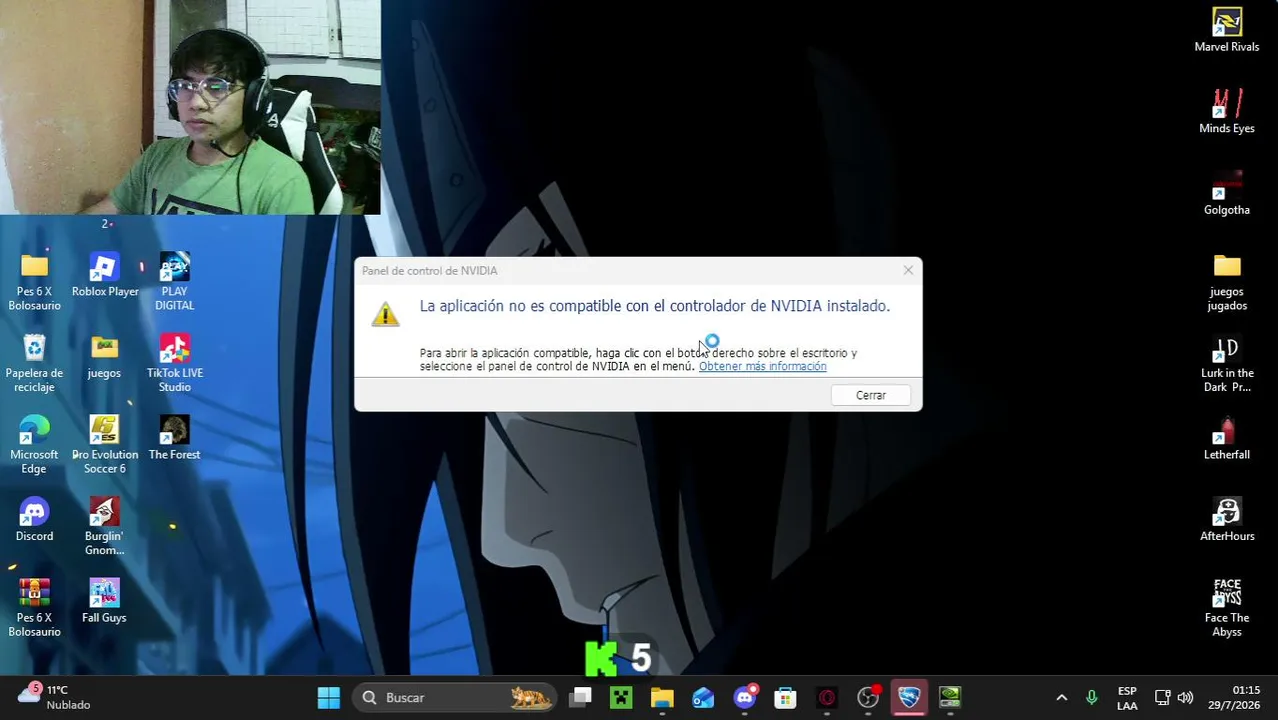Open the 'Obtener más información' link

(x=762, y=367)
